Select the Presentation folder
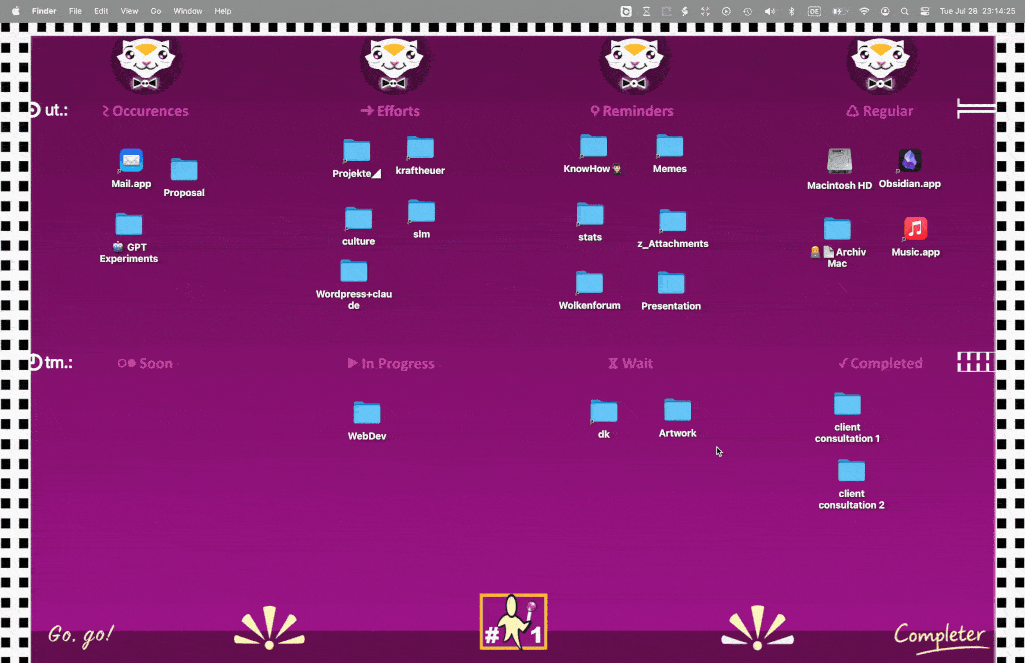Viewport: 1025px width, 663px height. pos(671,283)
